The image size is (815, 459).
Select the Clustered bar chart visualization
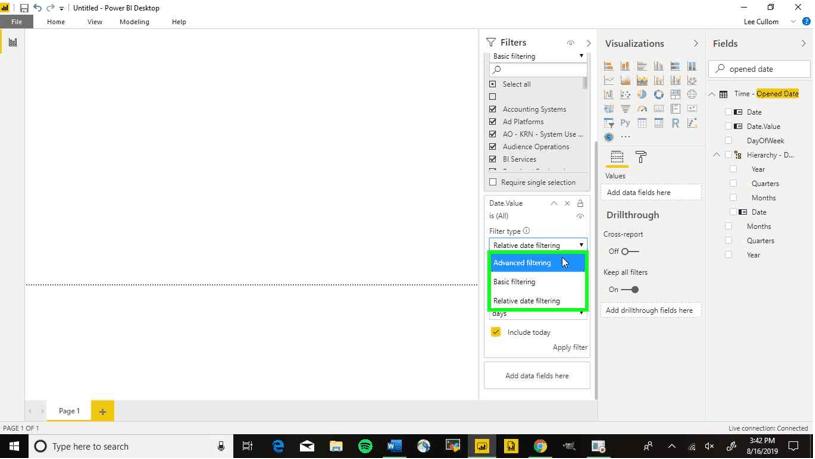[642, 66]
